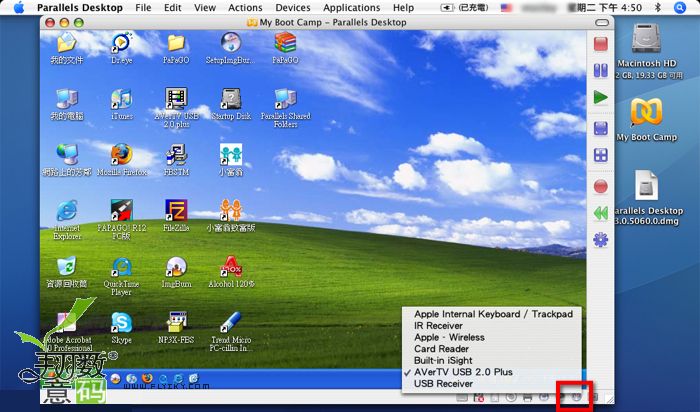This screenshot has height=412, width=700.
Task: Click the keyboard icon in the Parallels status bar
Action: (x=462, y=397)
